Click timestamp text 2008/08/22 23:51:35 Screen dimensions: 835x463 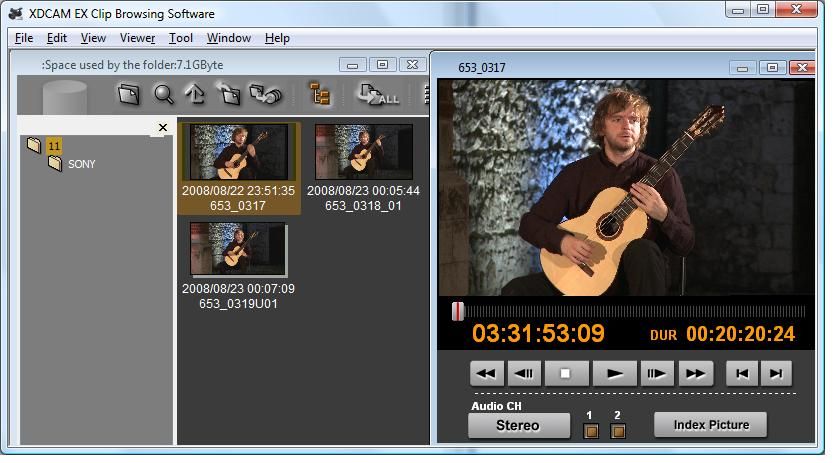click(238, 191)
